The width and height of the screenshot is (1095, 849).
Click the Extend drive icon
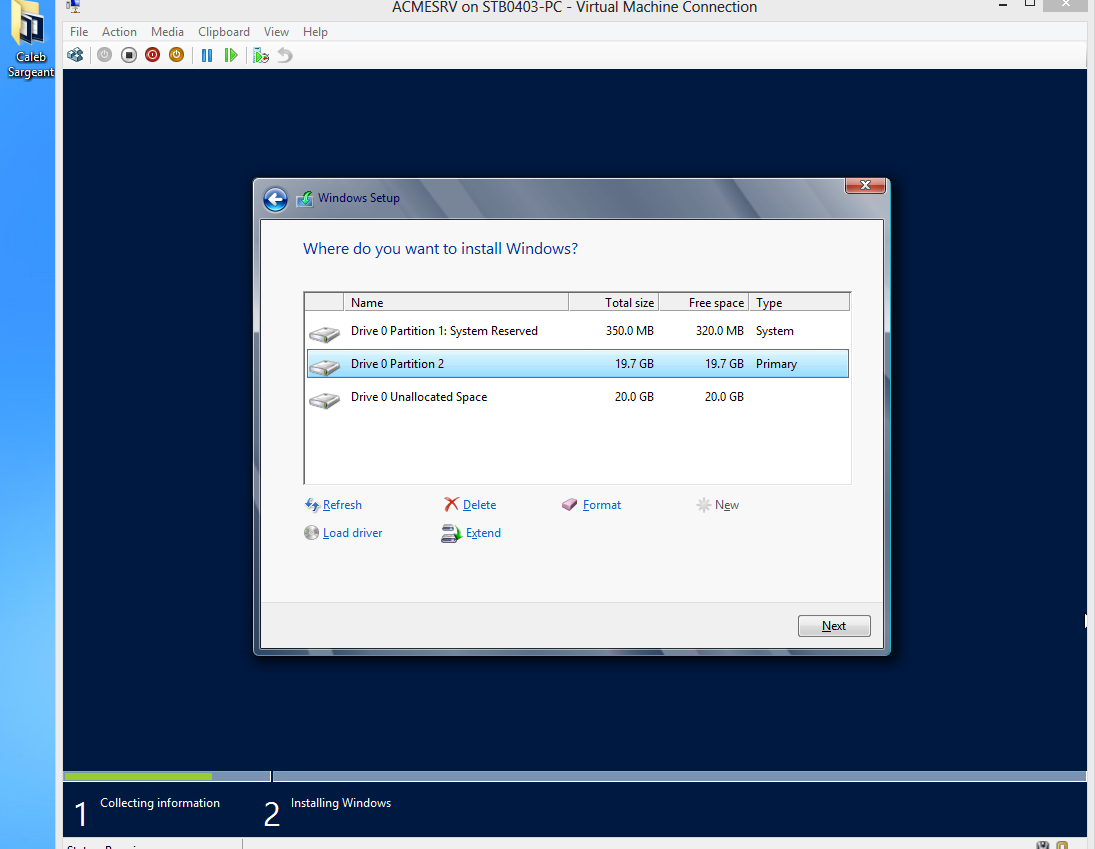(451, 533)
